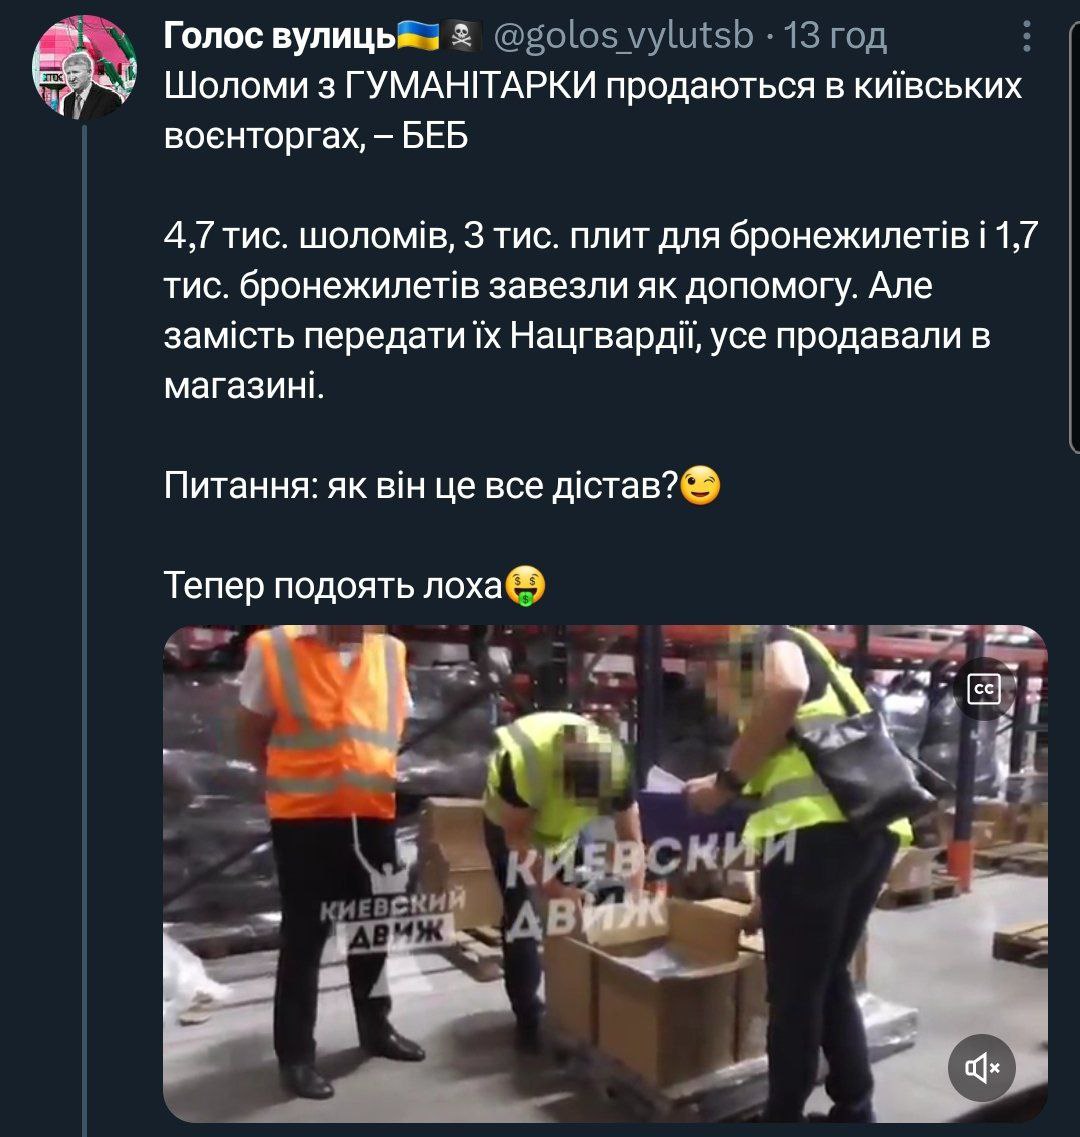This screenshot has height=1137, width=1080.
Task: Open the three-dot more options menu
Action: coord(1027,36)
